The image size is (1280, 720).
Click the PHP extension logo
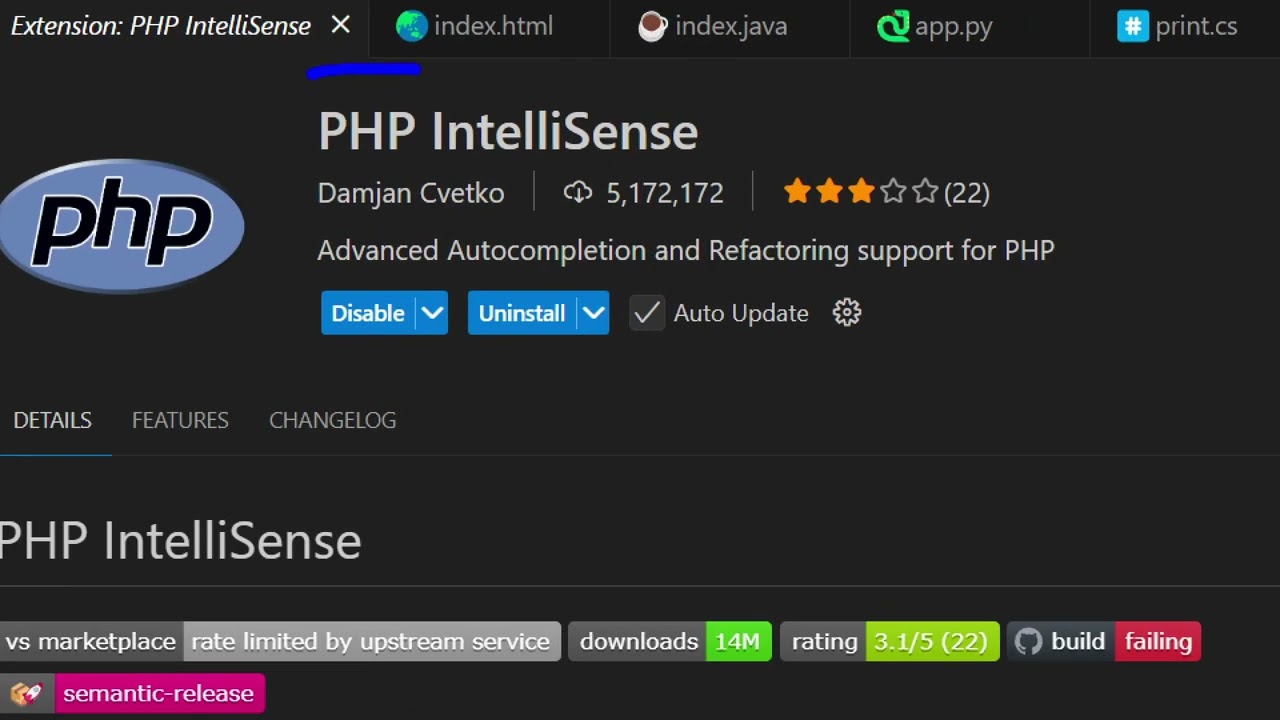coord(122,225)
